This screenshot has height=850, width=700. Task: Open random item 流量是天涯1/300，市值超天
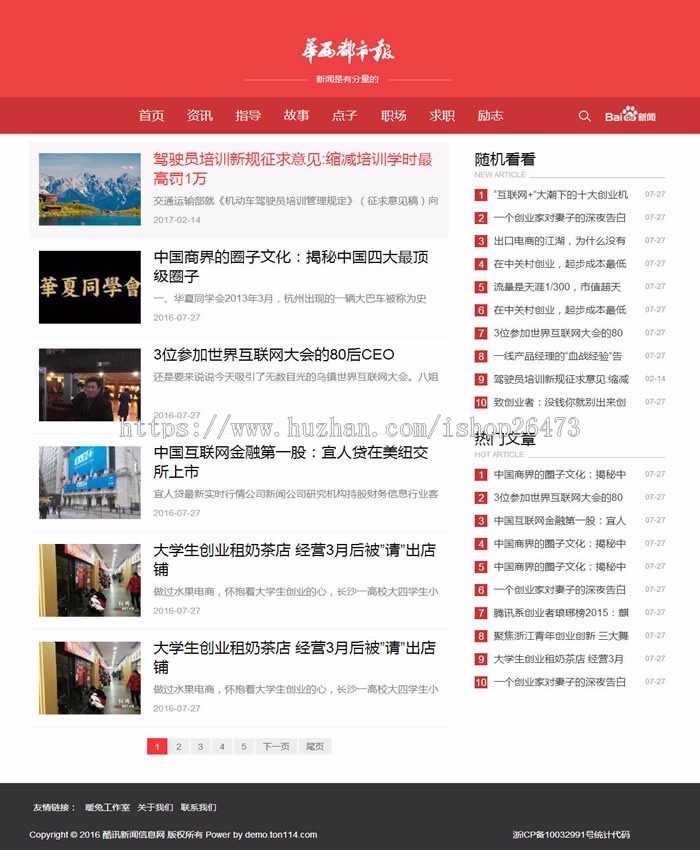[557, 287]
